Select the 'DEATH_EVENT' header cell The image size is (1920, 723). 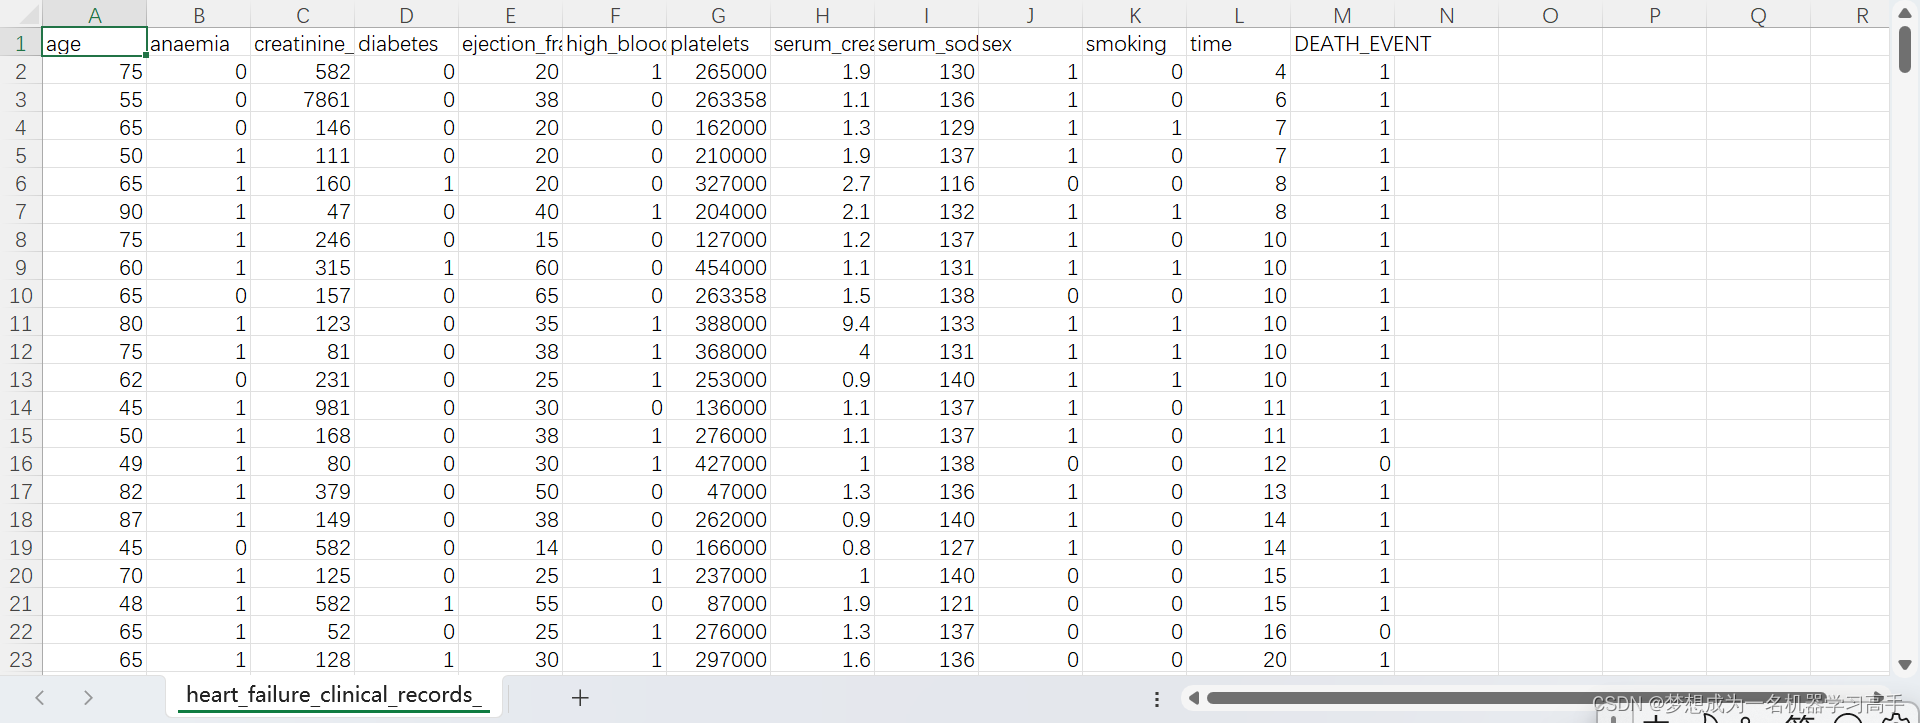1342,43
